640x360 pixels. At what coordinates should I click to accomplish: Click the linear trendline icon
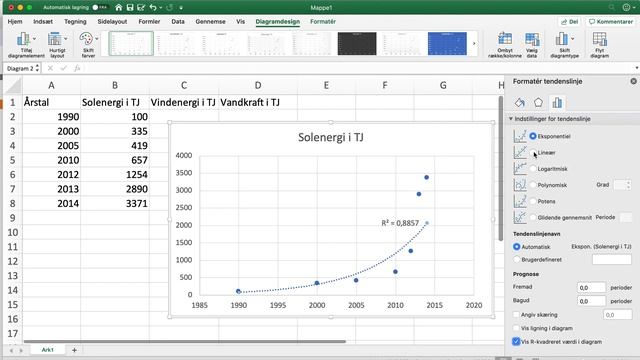point(520,152)
